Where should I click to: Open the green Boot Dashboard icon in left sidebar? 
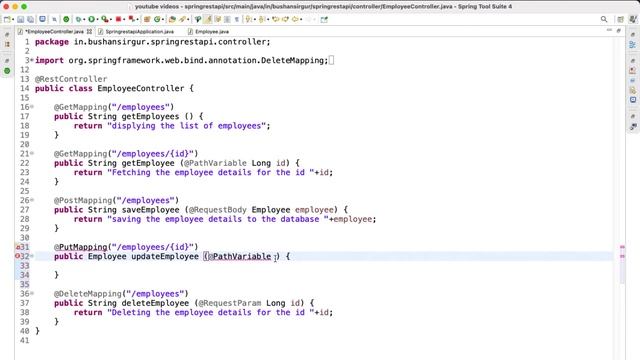click(7, 71)
